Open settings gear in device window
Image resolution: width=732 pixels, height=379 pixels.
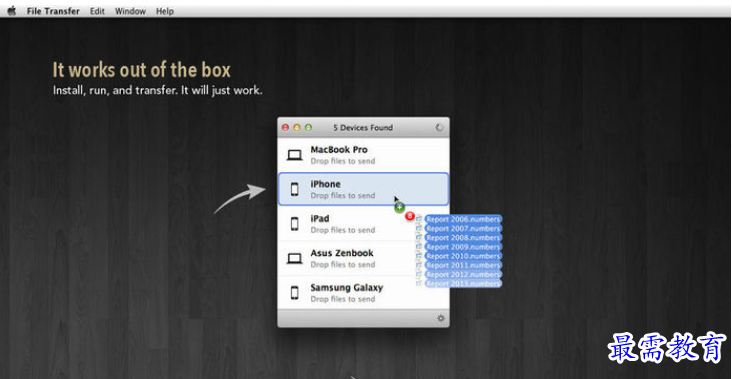pos(441,318)
